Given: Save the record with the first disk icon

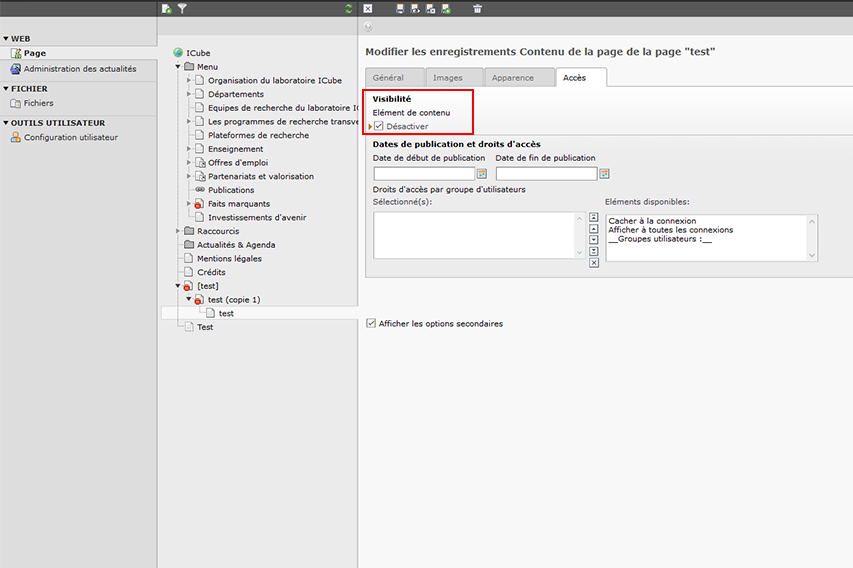Looking at the screenshot, I should click(x=400, y=9).
